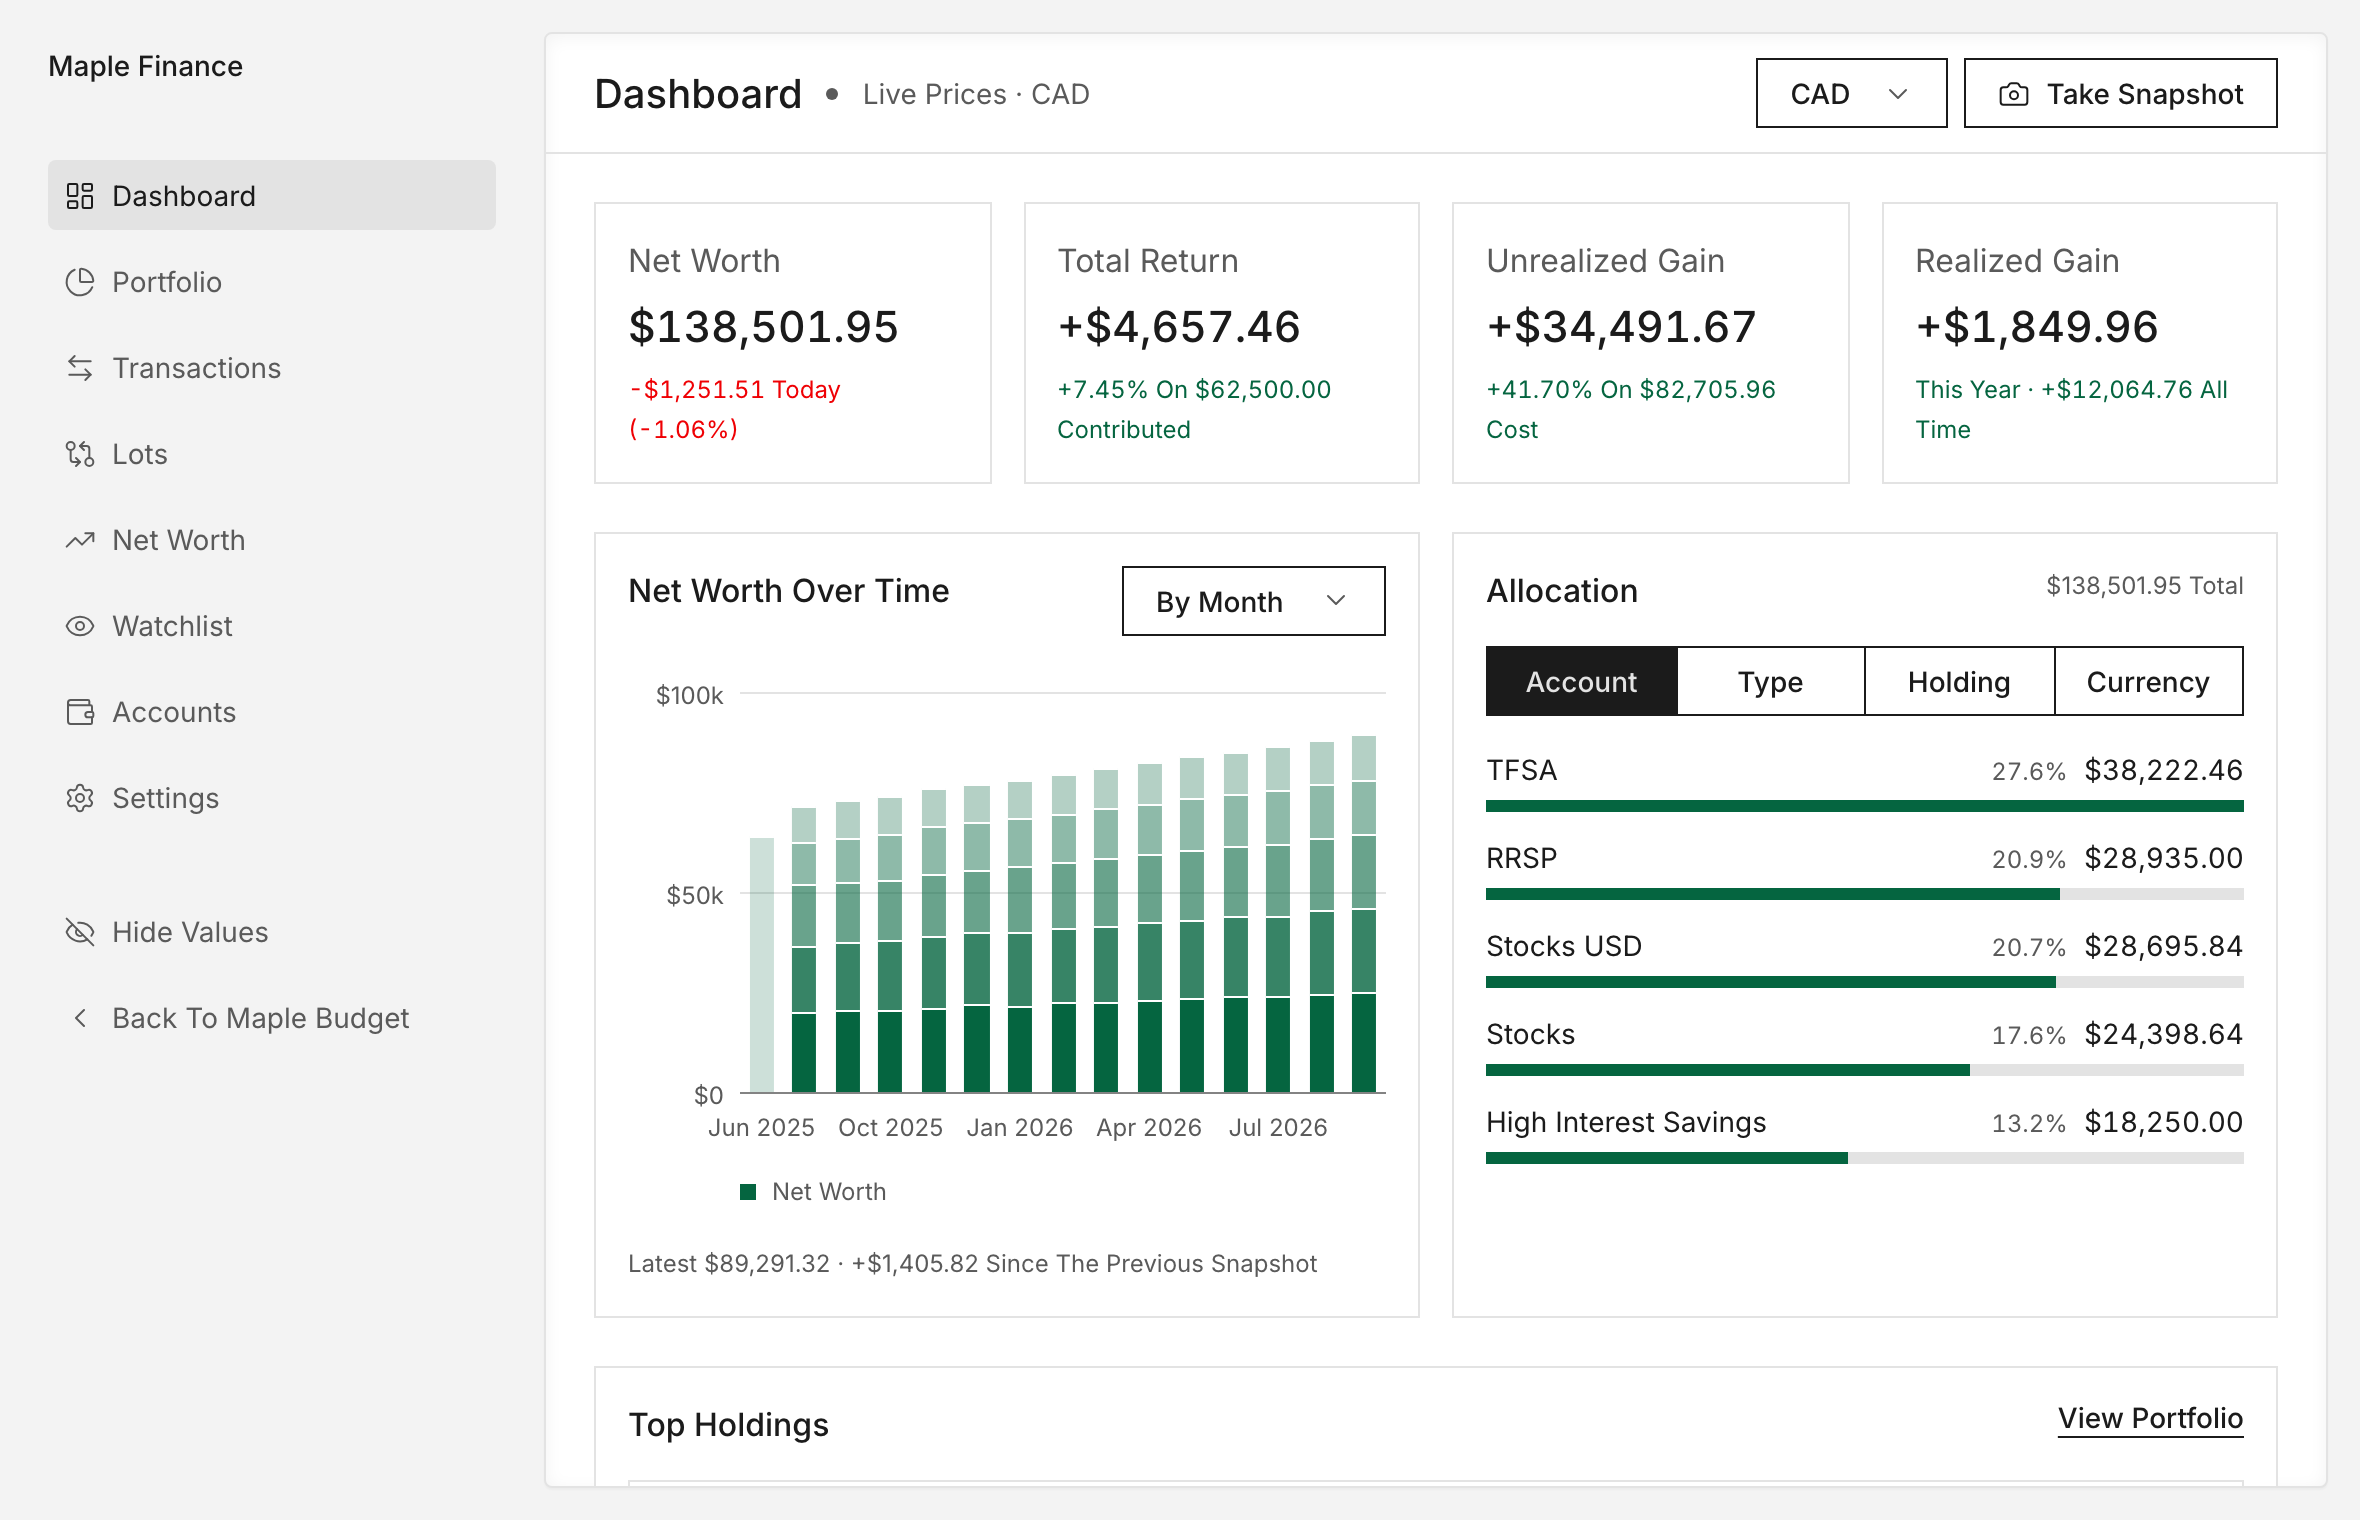Click the High Interest Savings label
Image resolution: width=2360 pixels, height=1520 pixels.
[x=1626, y=1122]
